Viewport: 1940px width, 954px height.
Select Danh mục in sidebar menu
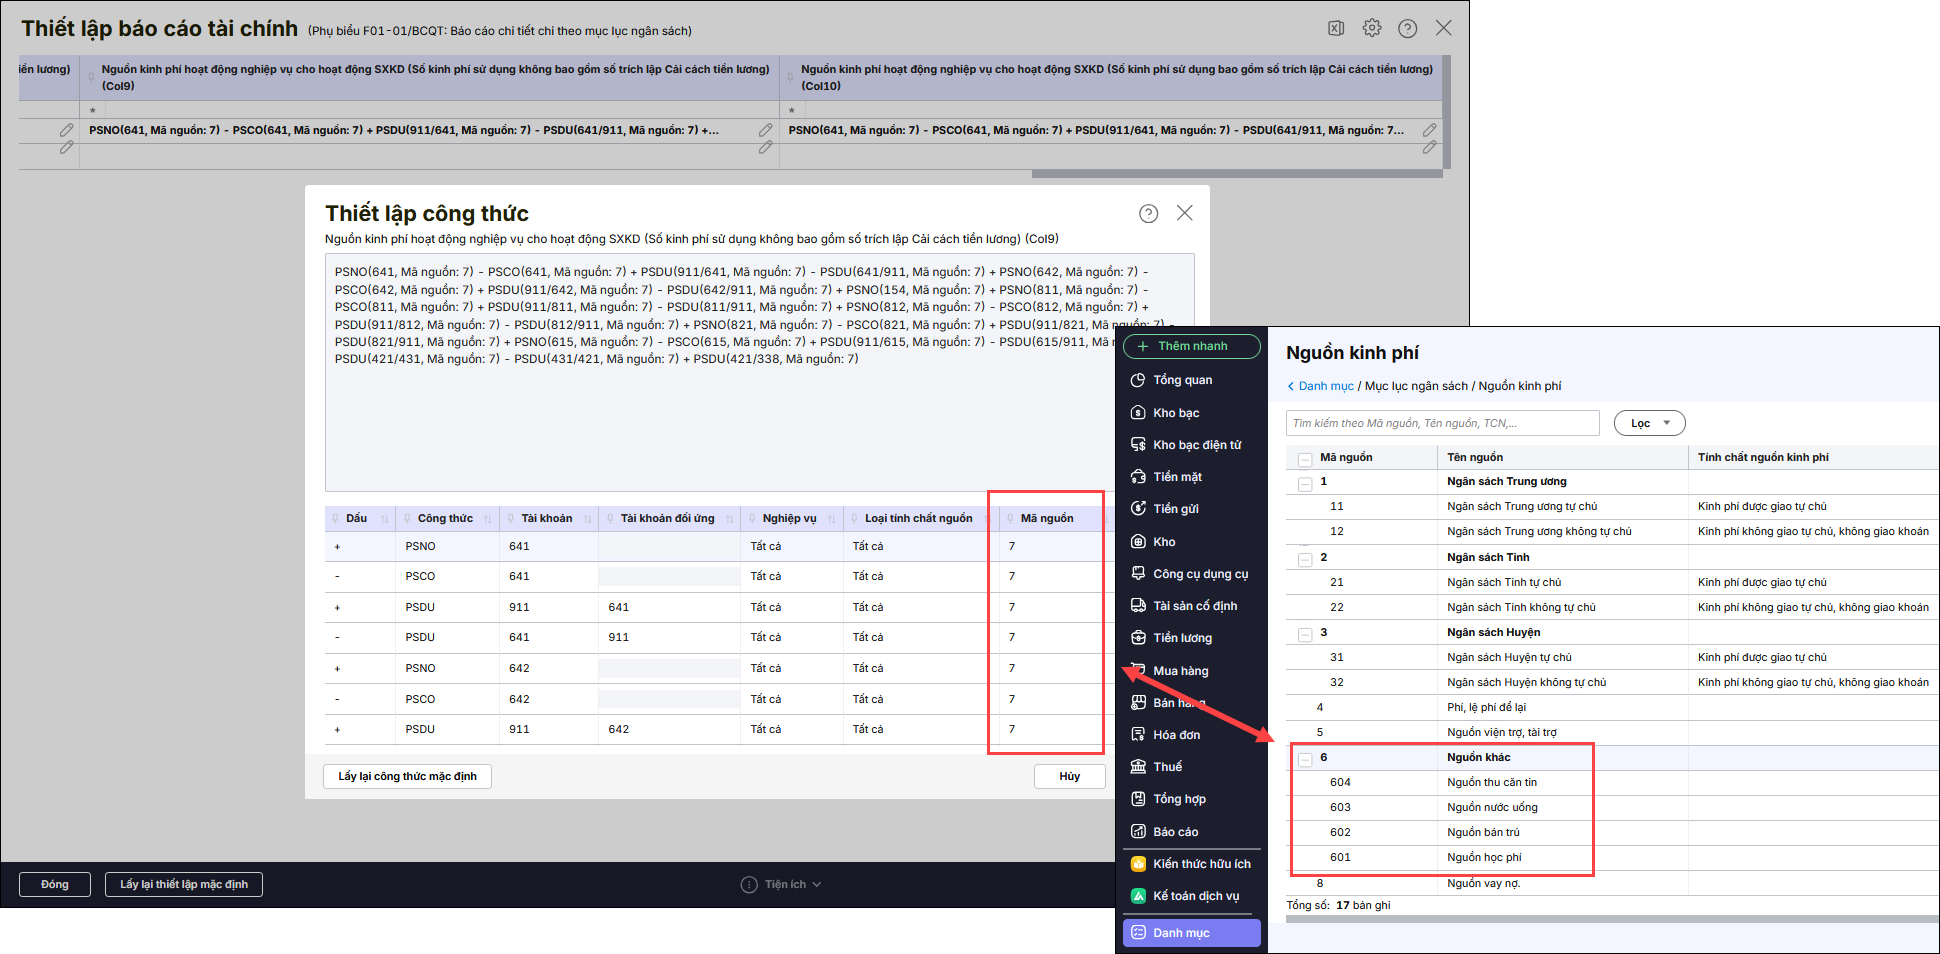1191,933
